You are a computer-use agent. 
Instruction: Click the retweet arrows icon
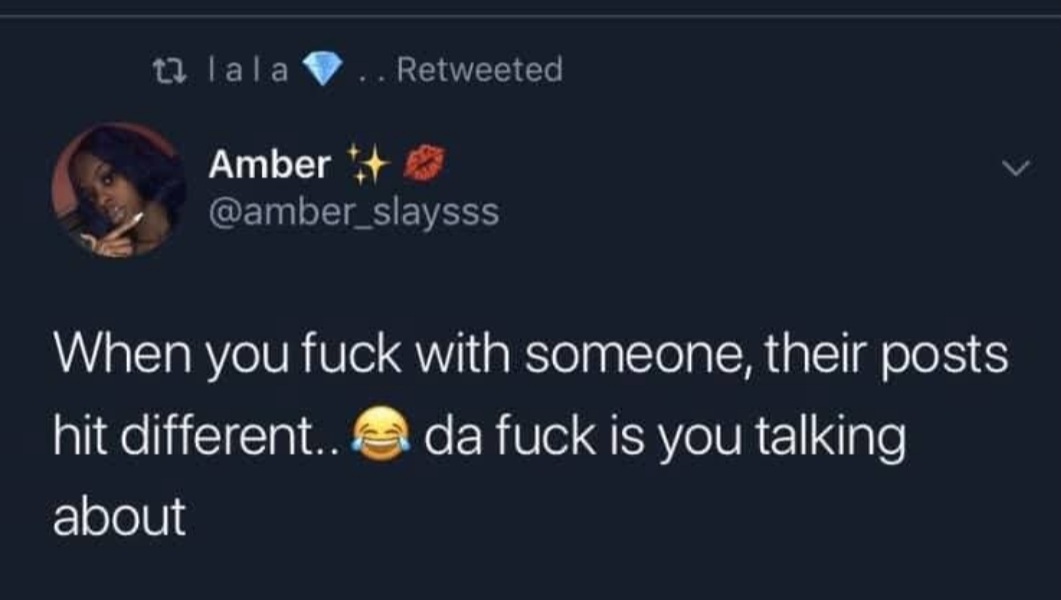click(169, 70)
